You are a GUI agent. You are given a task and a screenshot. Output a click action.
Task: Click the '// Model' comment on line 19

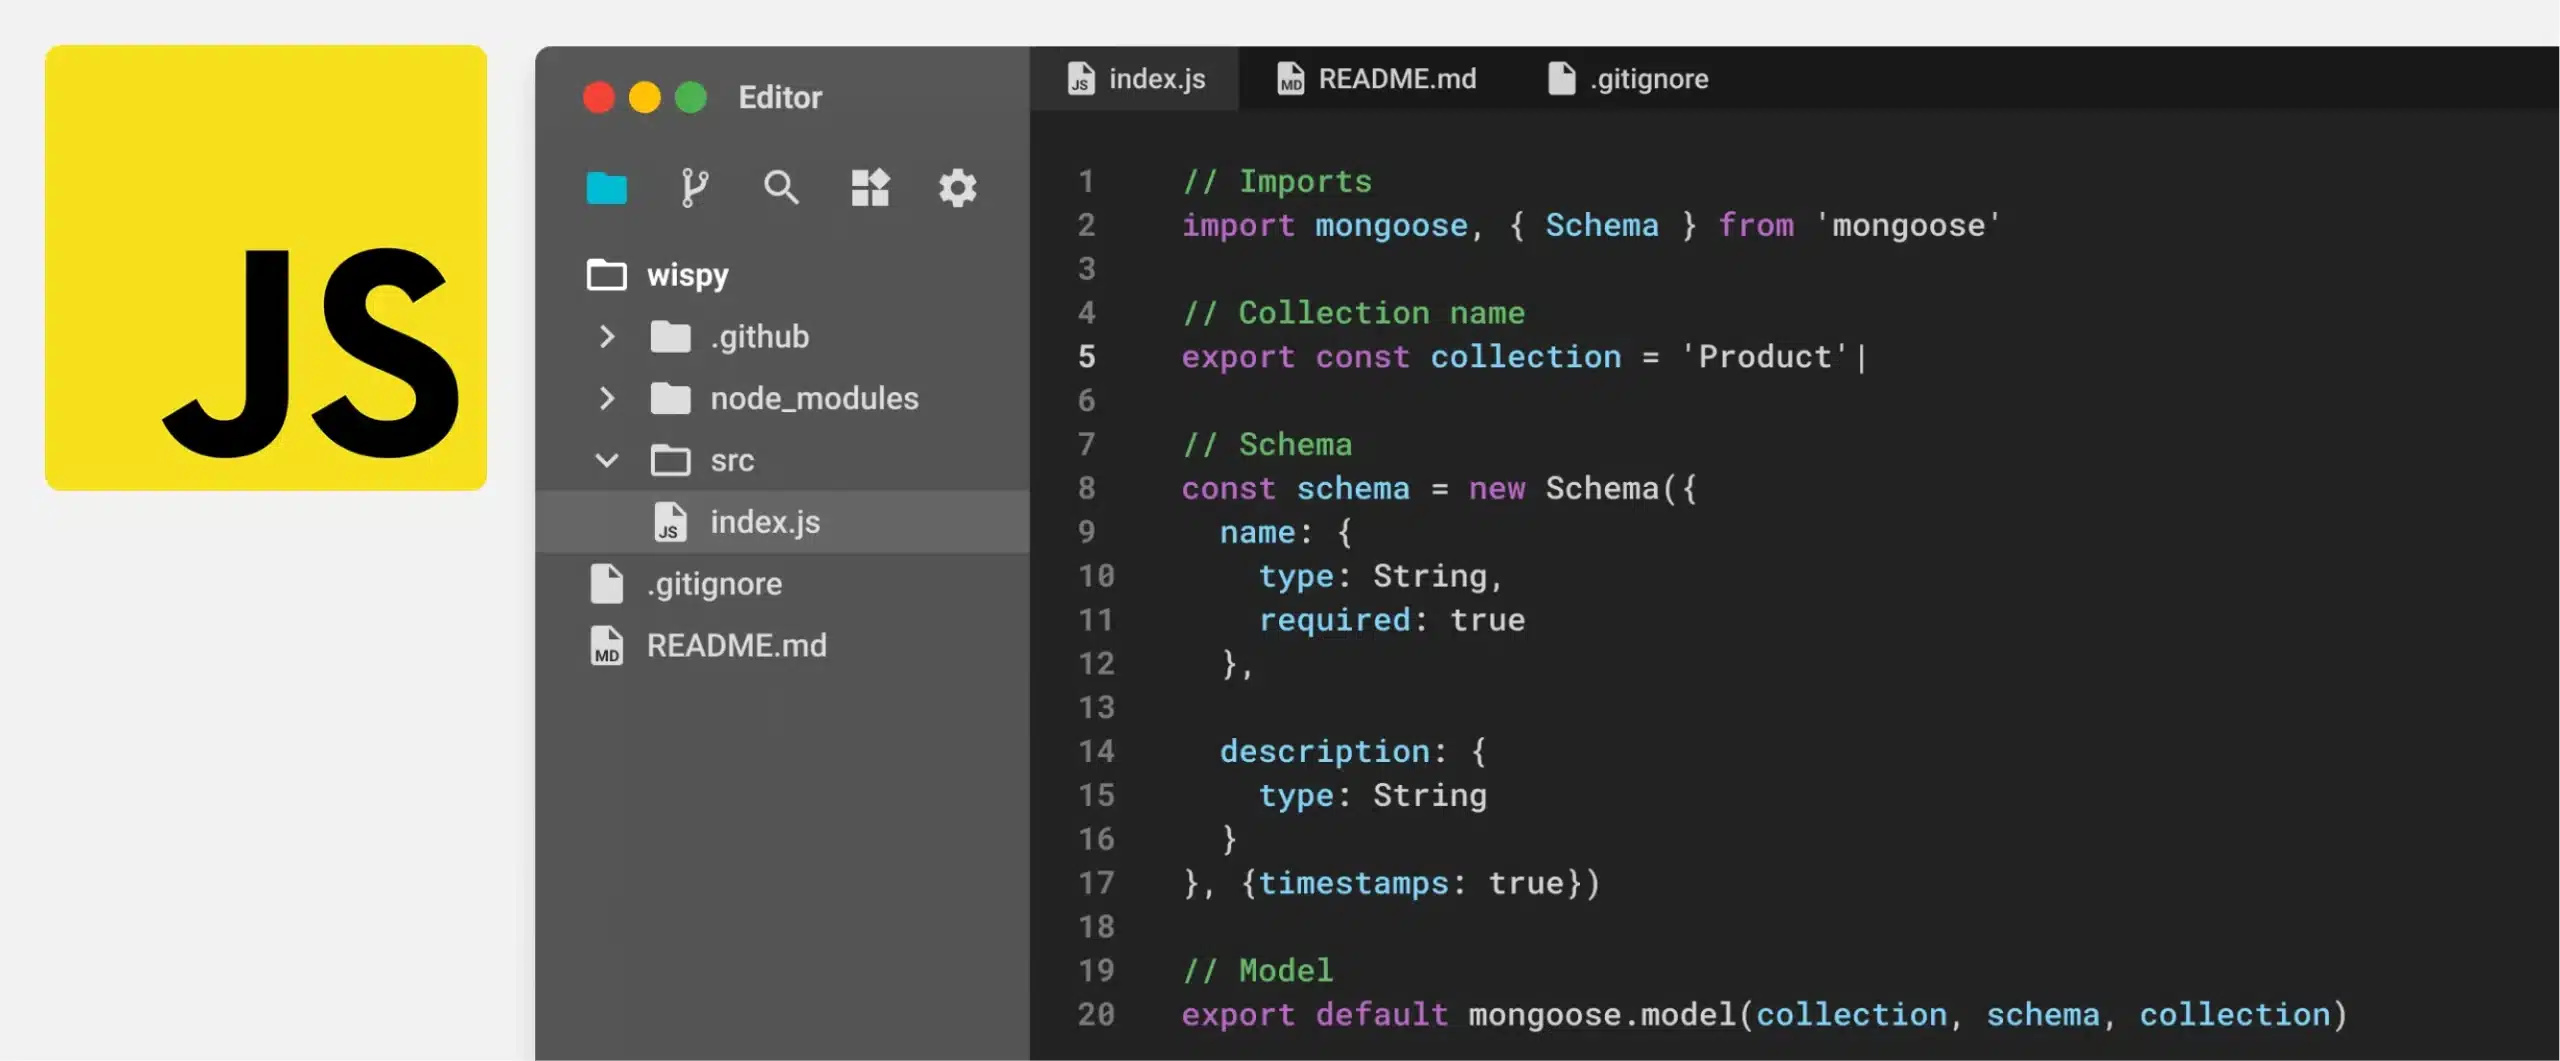(1258, 971)
